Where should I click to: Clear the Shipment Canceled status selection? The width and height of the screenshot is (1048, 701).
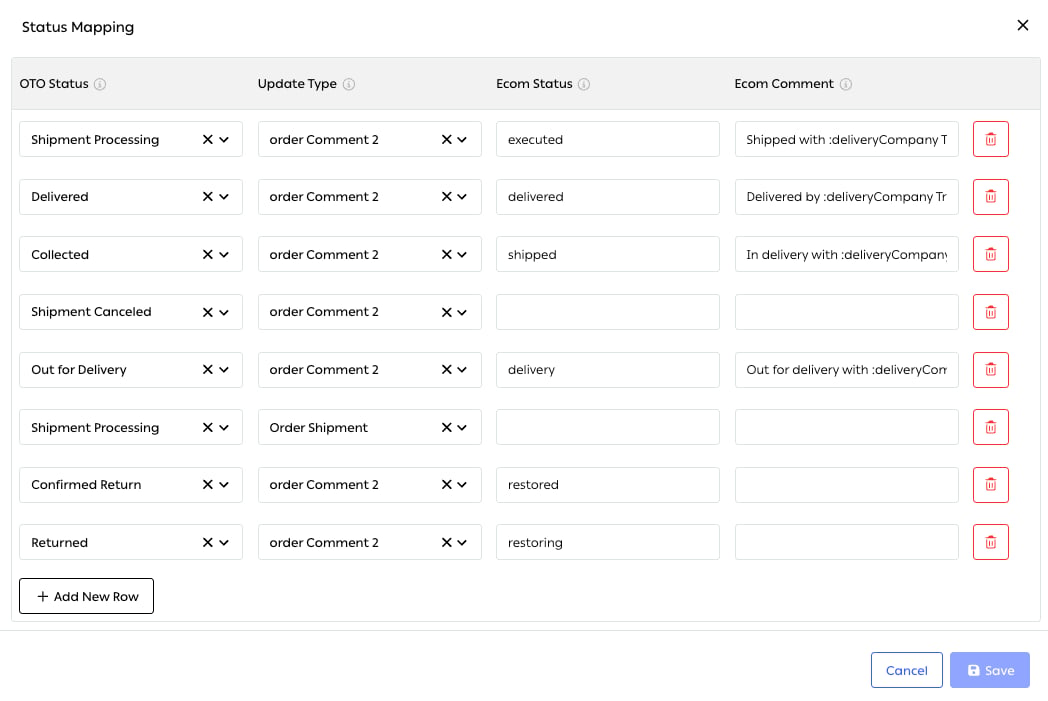[207, 312]
